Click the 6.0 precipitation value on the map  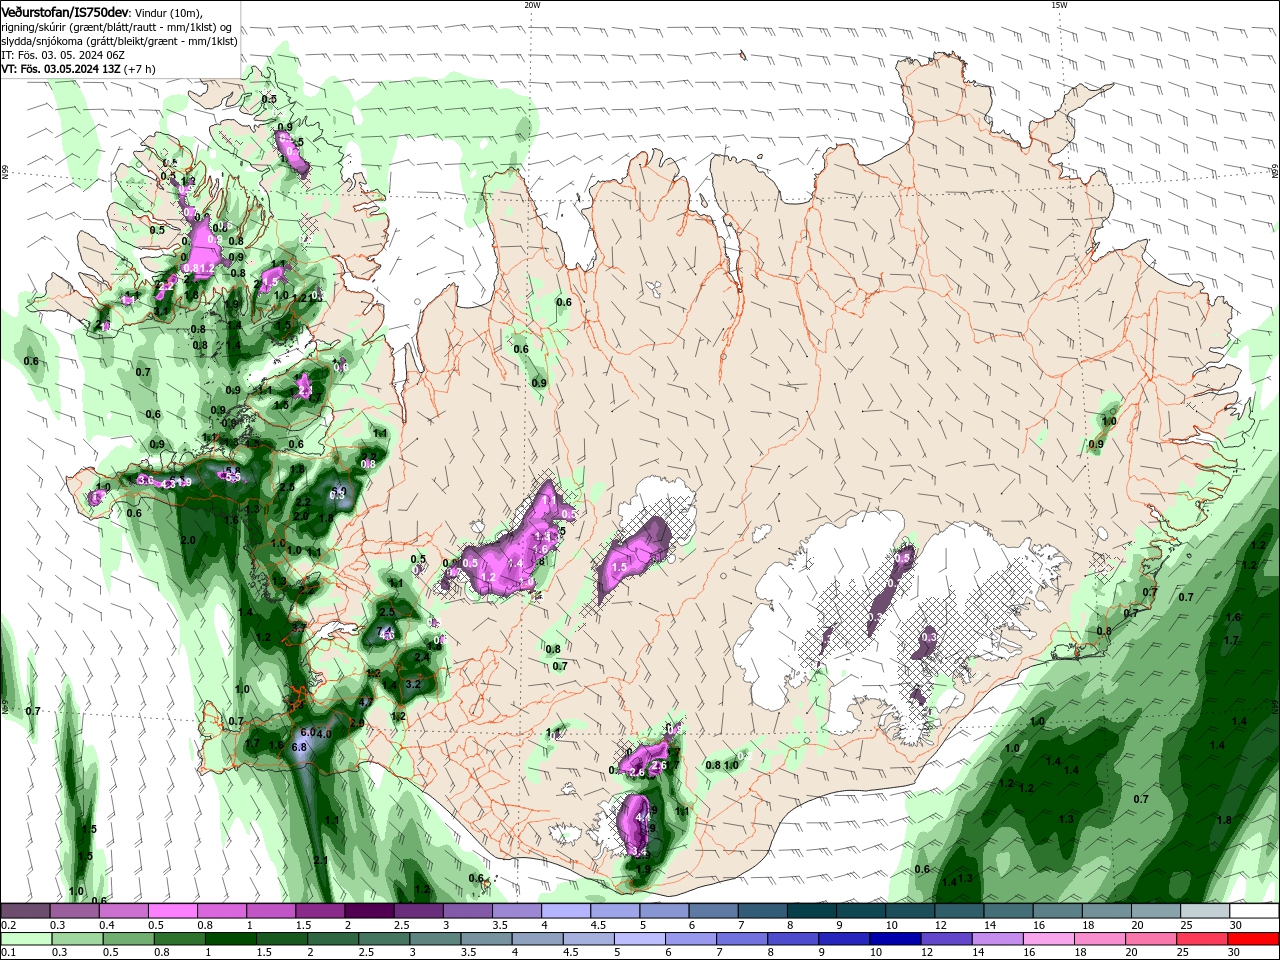point(307,733)
